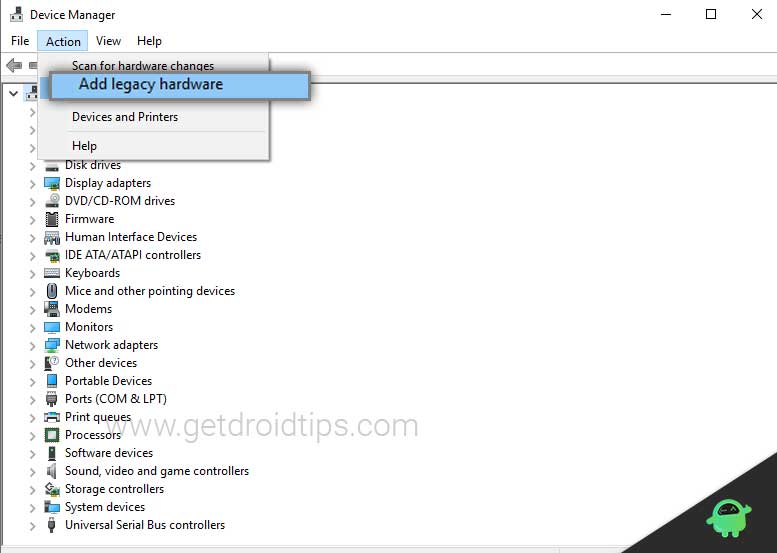Click the Display adapters icon

52,183
